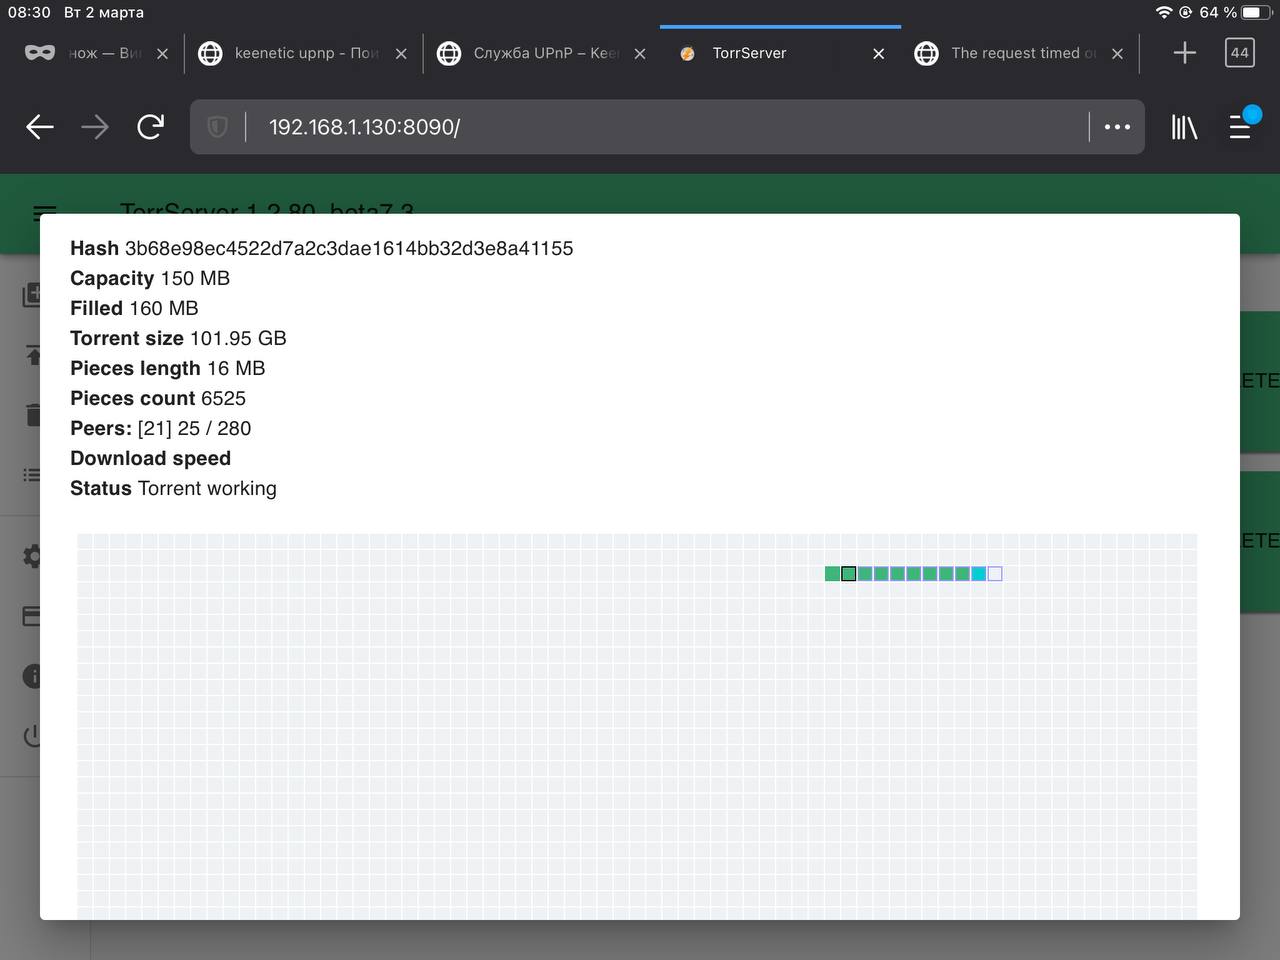Close The request timed out tab
Viewport: 1280px width, 960px height.
click(1118, 54)
